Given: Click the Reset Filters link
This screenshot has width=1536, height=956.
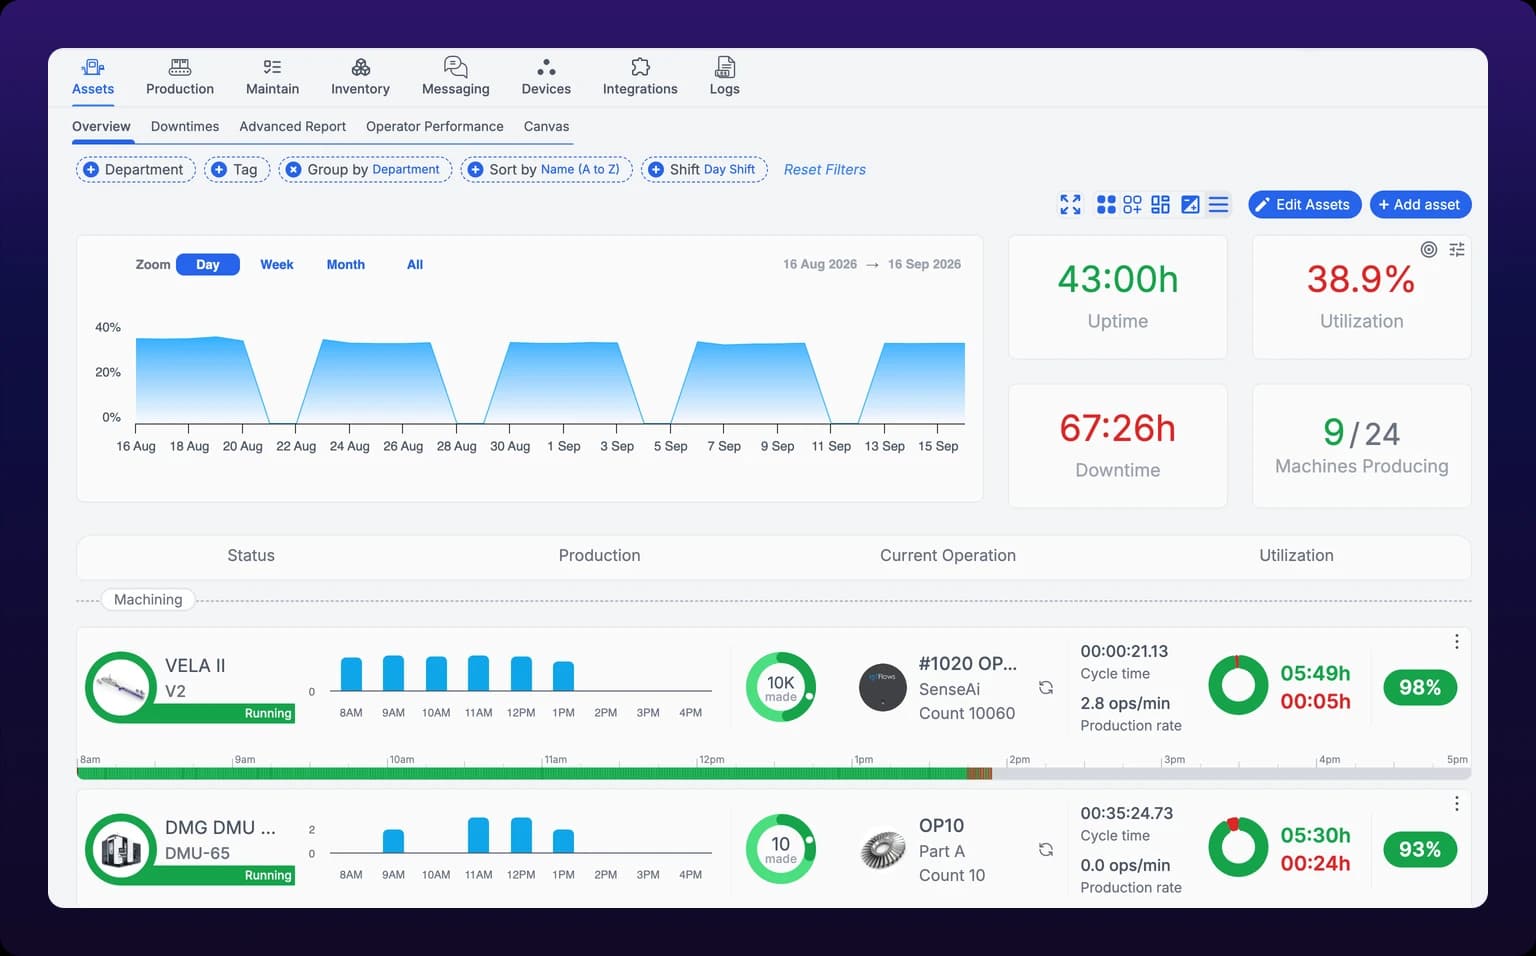Looking at the screenshot, I should [825, 169].
